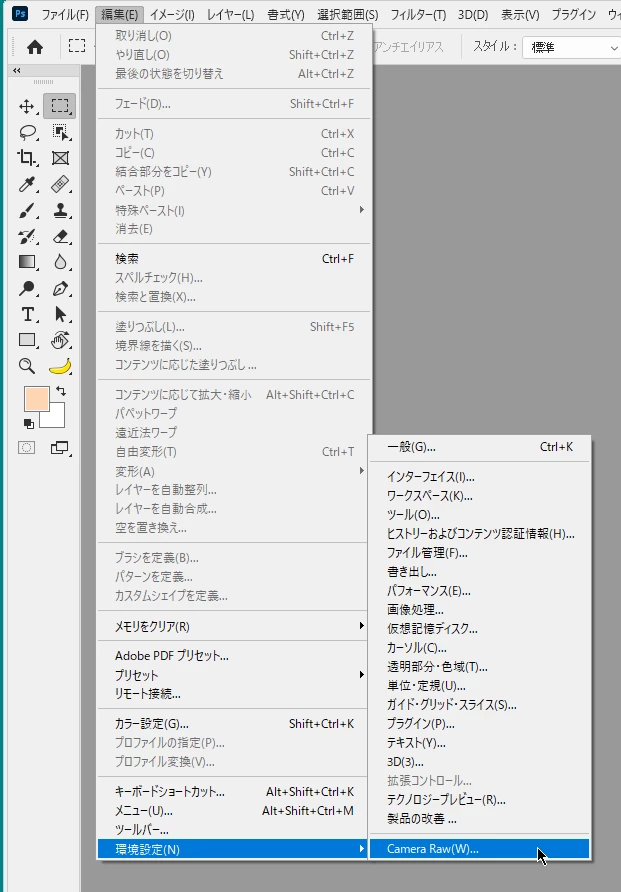Select the Zoom tool
621x892 pixels.
pos(27,366)
